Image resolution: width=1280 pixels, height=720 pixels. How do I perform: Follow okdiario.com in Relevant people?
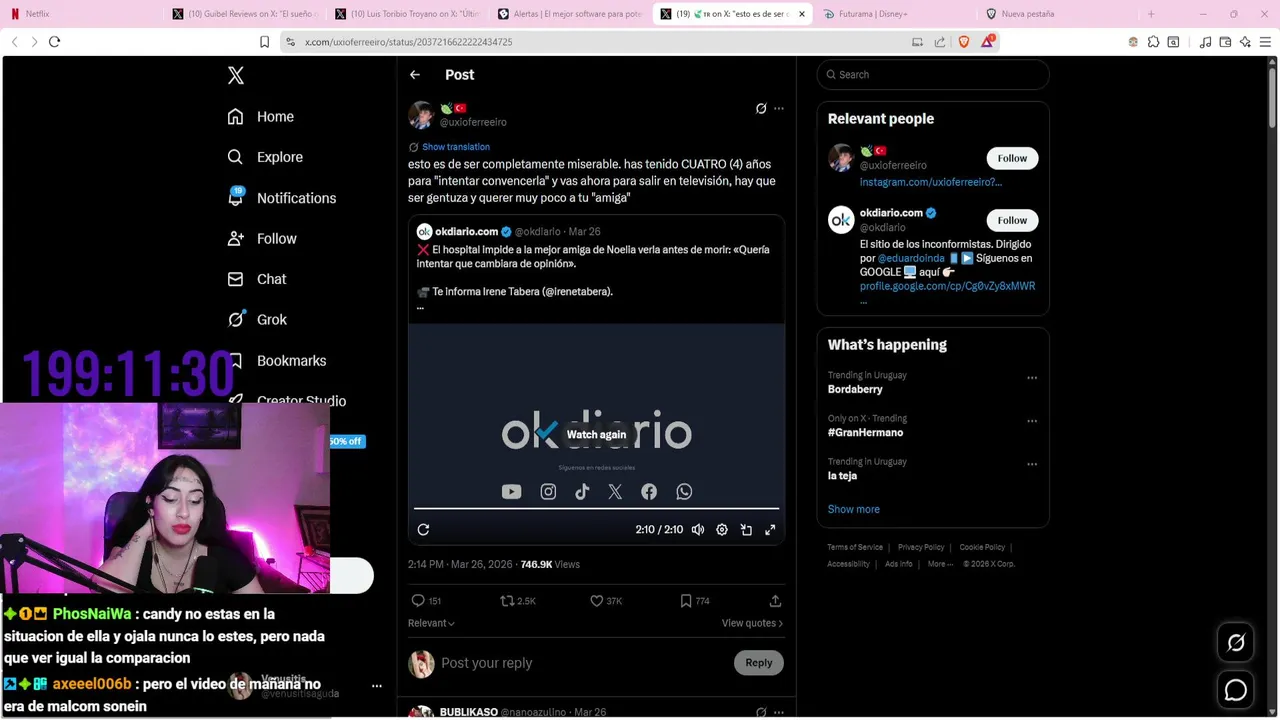point(1012,220)
